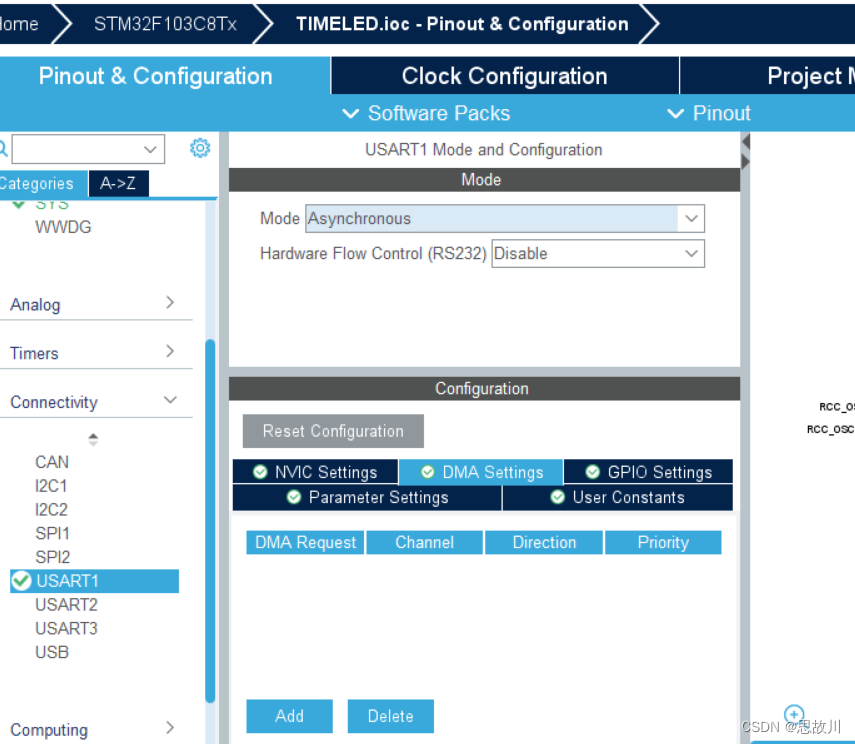Select I2C1 peripheral
Image resolution: width=855 pixels, height=744 pixels.
point(51,485)
